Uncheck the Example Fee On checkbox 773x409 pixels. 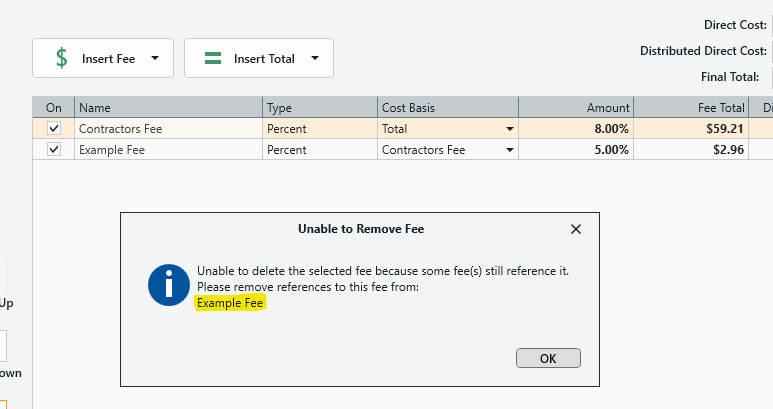tap(54, 150)
